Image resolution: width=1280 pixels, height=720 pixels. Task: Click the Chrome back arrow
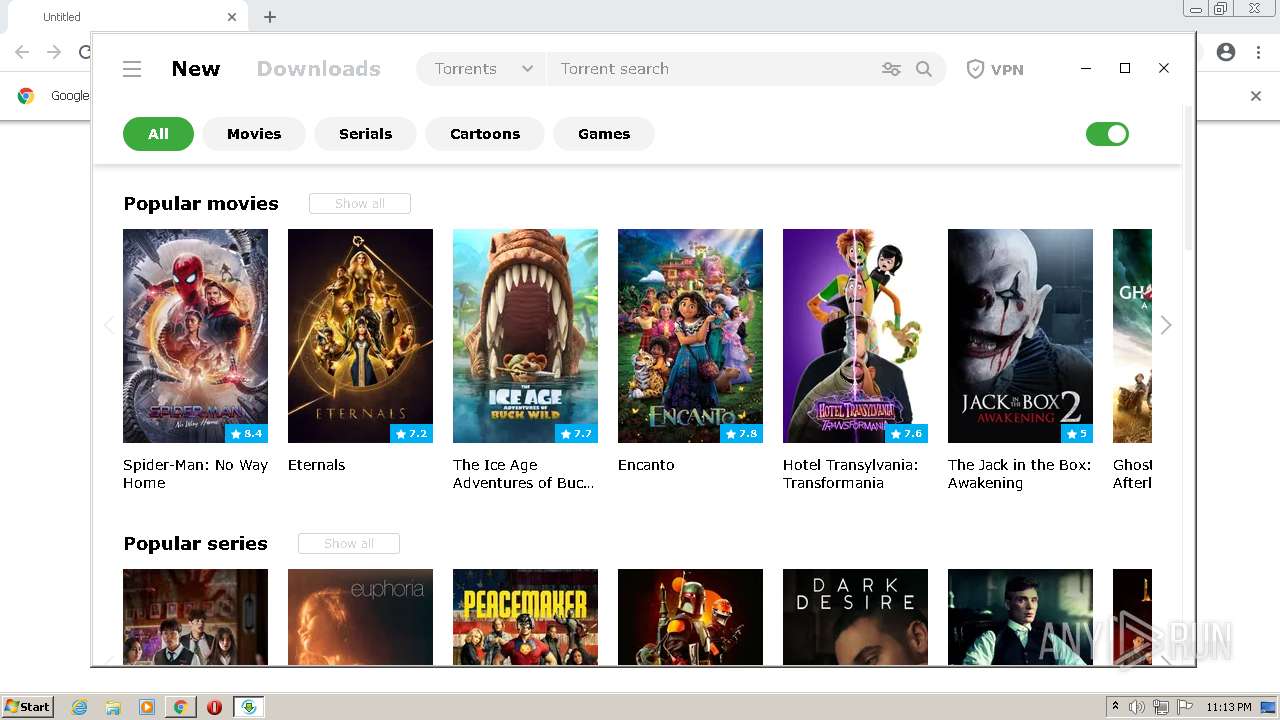[x=22, y=52]
